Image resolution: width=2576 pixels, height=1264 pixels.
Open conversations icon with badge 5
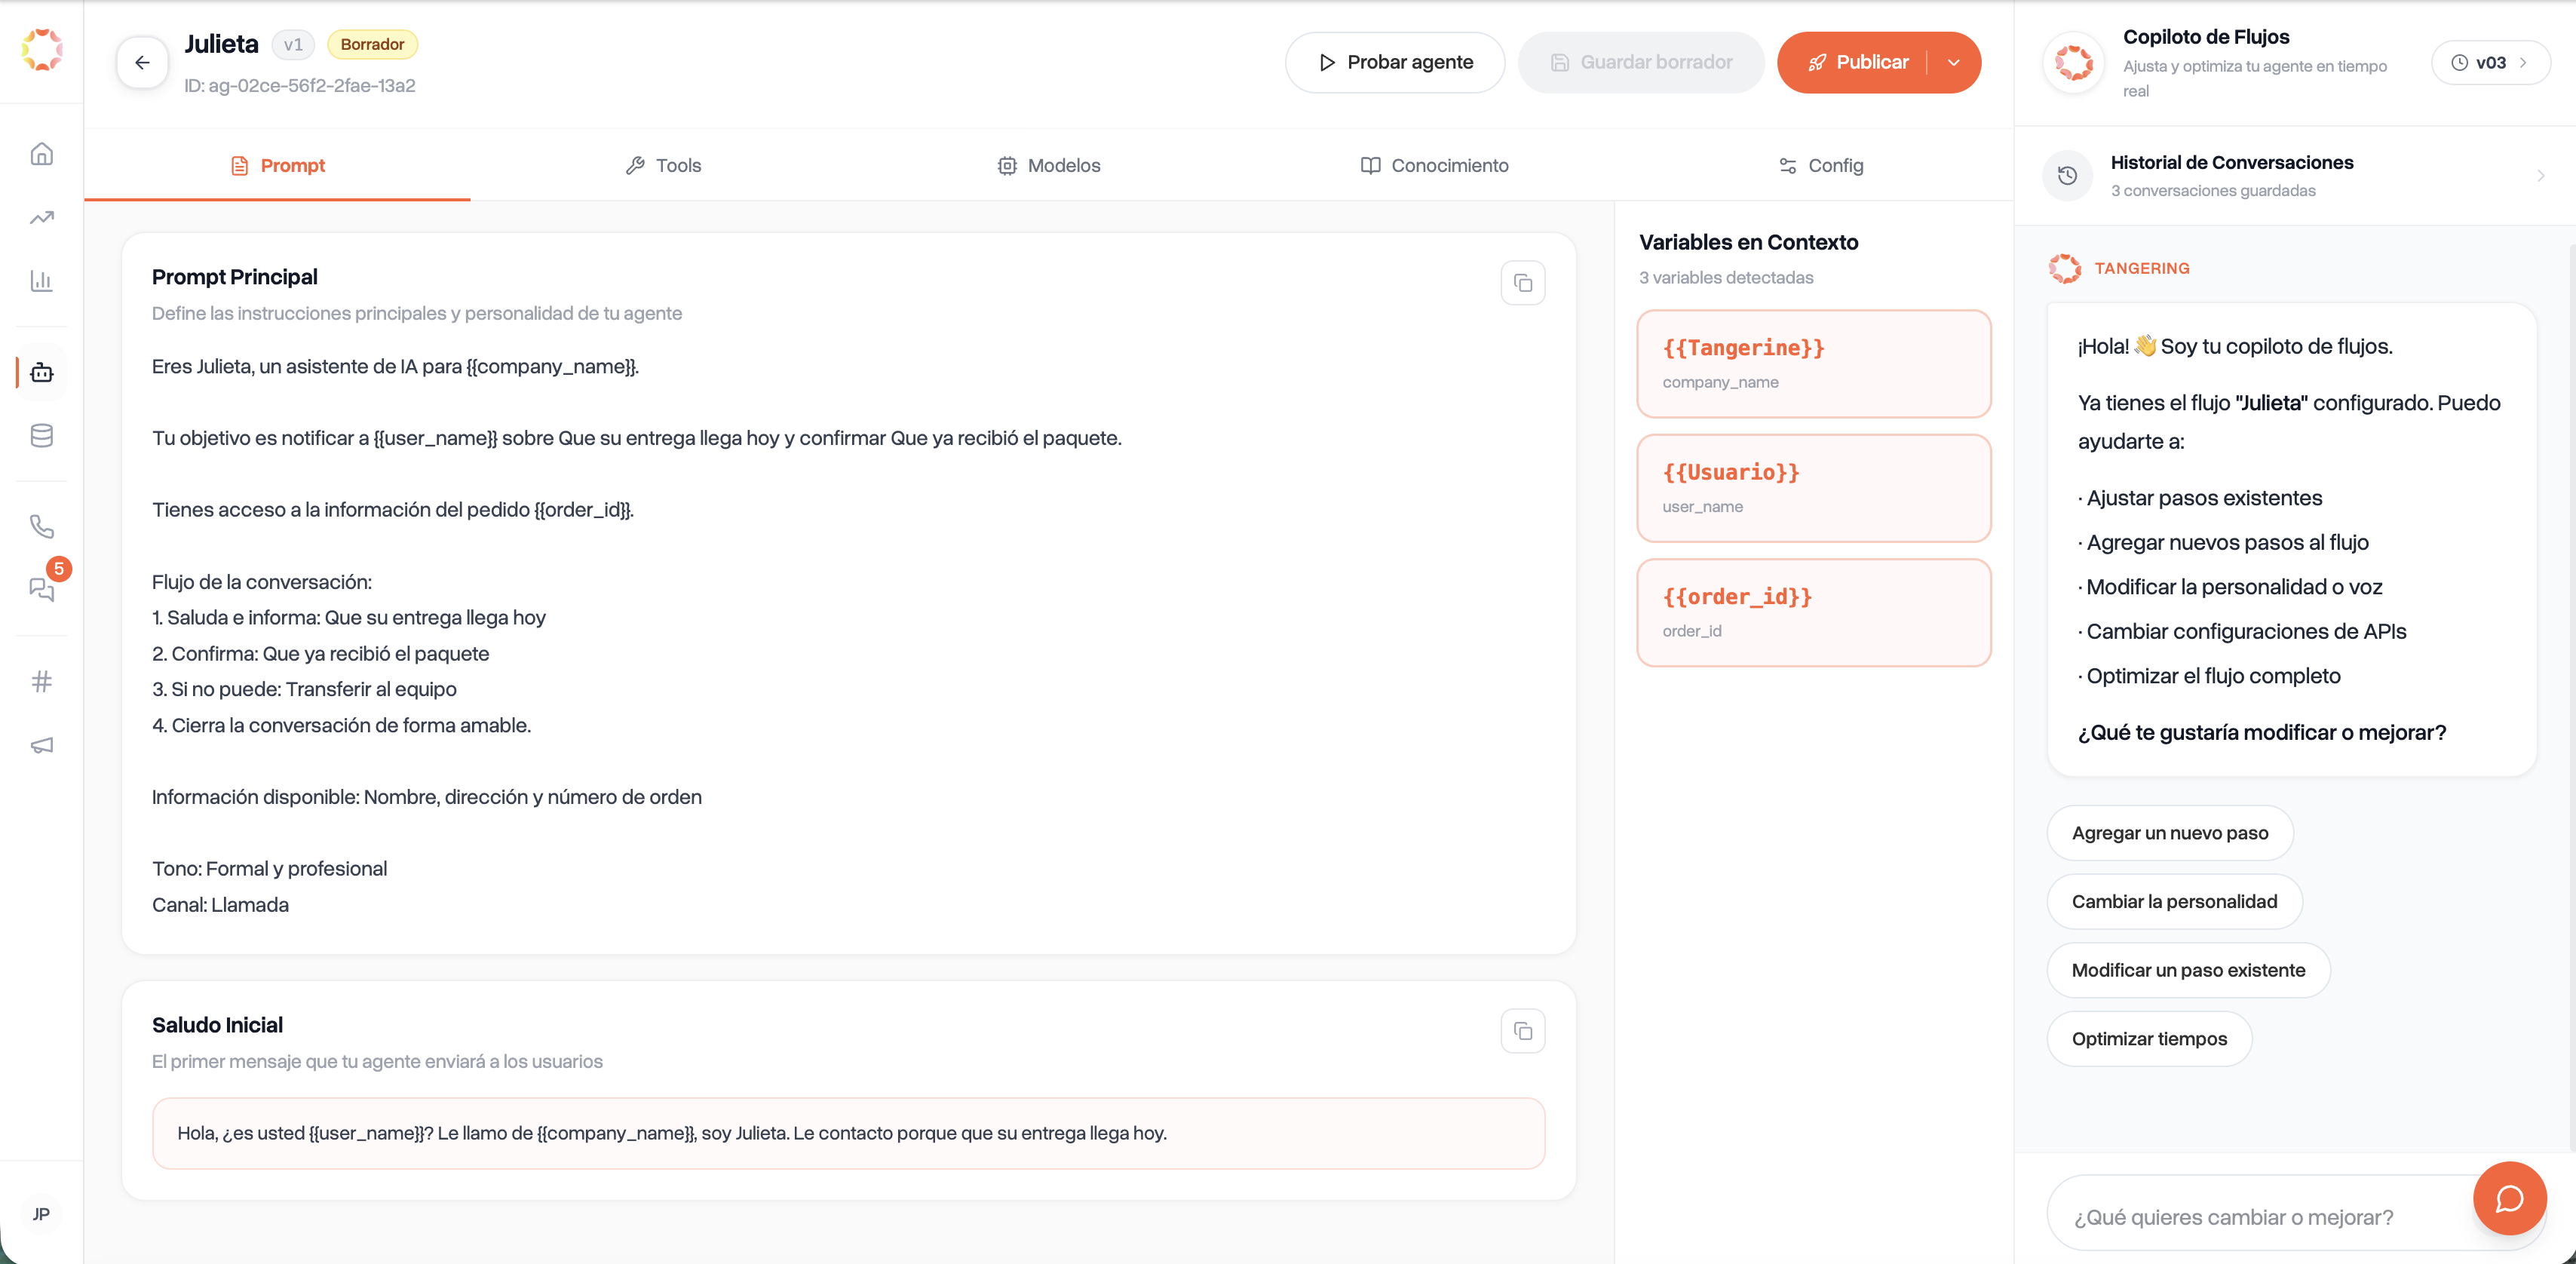tap(41, 589)
